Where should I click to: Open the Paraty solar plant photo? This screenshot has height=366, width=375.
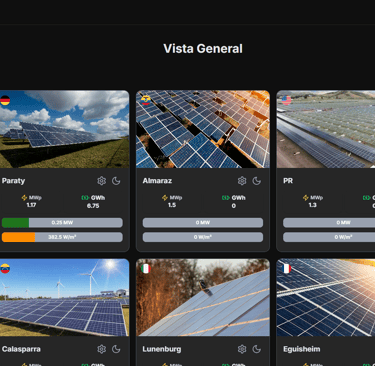65,129
